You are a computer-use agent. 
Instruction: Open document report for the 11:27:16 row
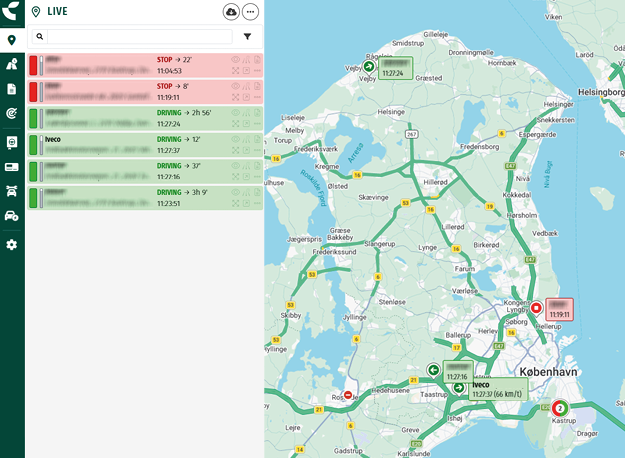point(257,165)
